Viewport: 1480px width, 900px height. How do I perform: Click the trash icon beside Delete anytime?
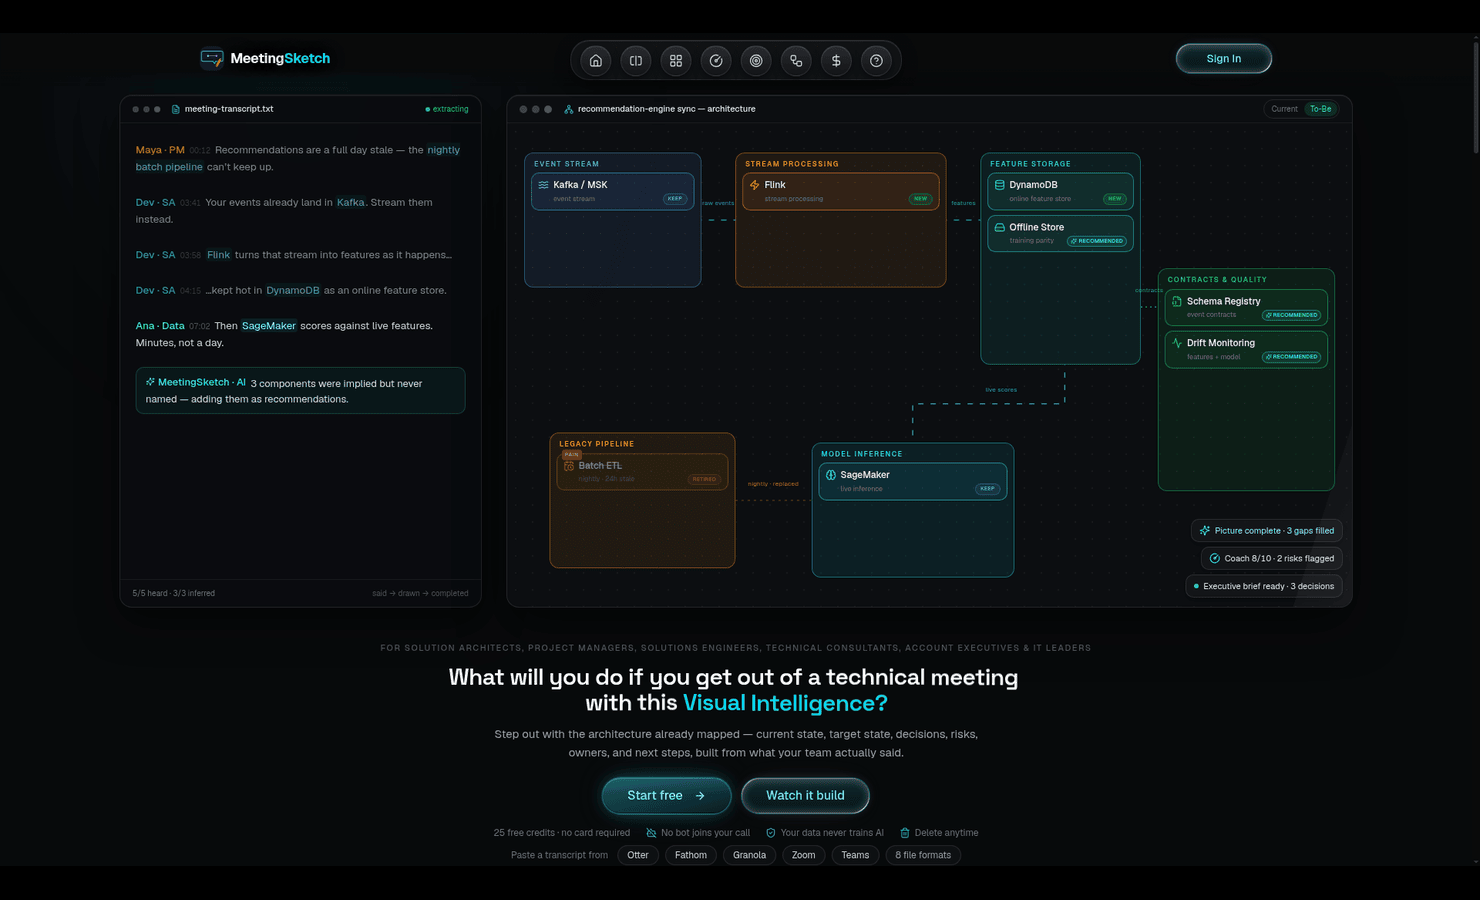click(x=905, y=833)
